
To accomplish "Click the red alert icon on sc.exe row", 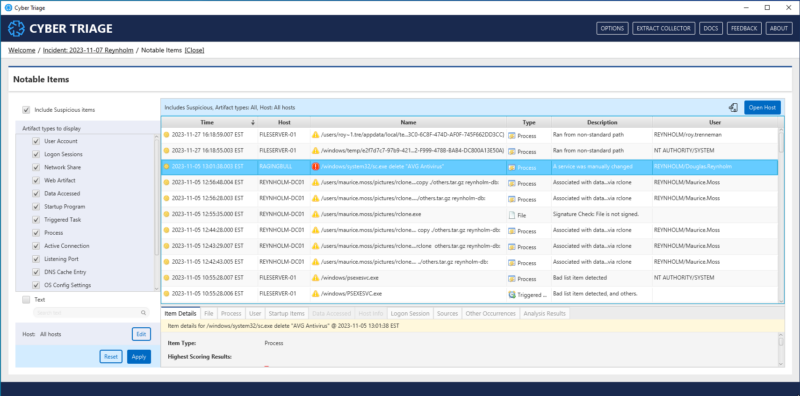I will [x=315, y=167].
